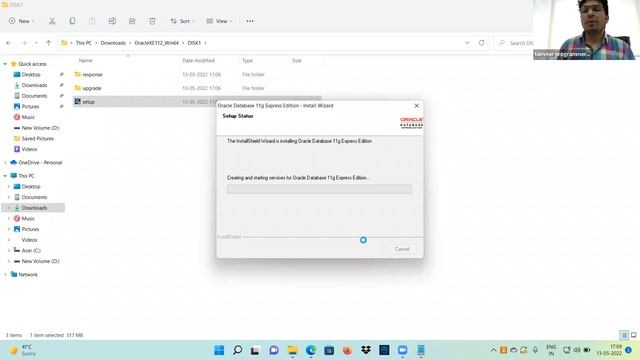Open Downloads under Quick access
Image resolution: width=640 pixels, height=360 pixels.
point(34,85)
